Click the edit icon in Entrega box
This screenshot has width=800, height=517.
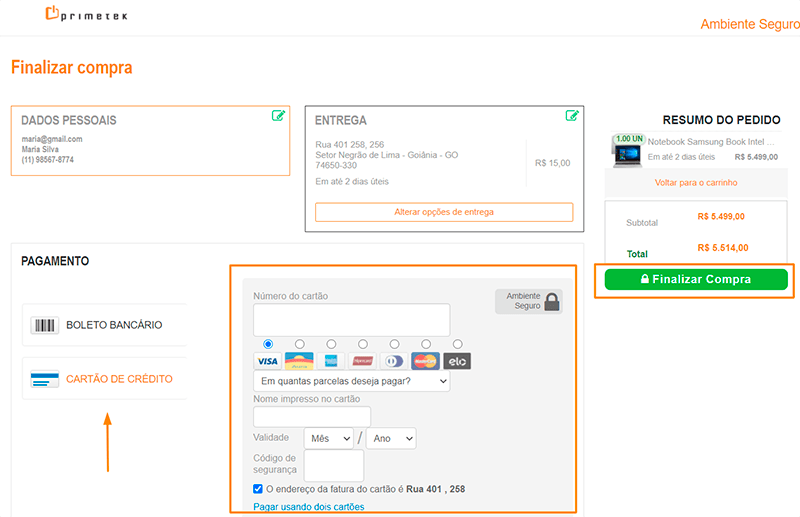(x=572, y=116)
